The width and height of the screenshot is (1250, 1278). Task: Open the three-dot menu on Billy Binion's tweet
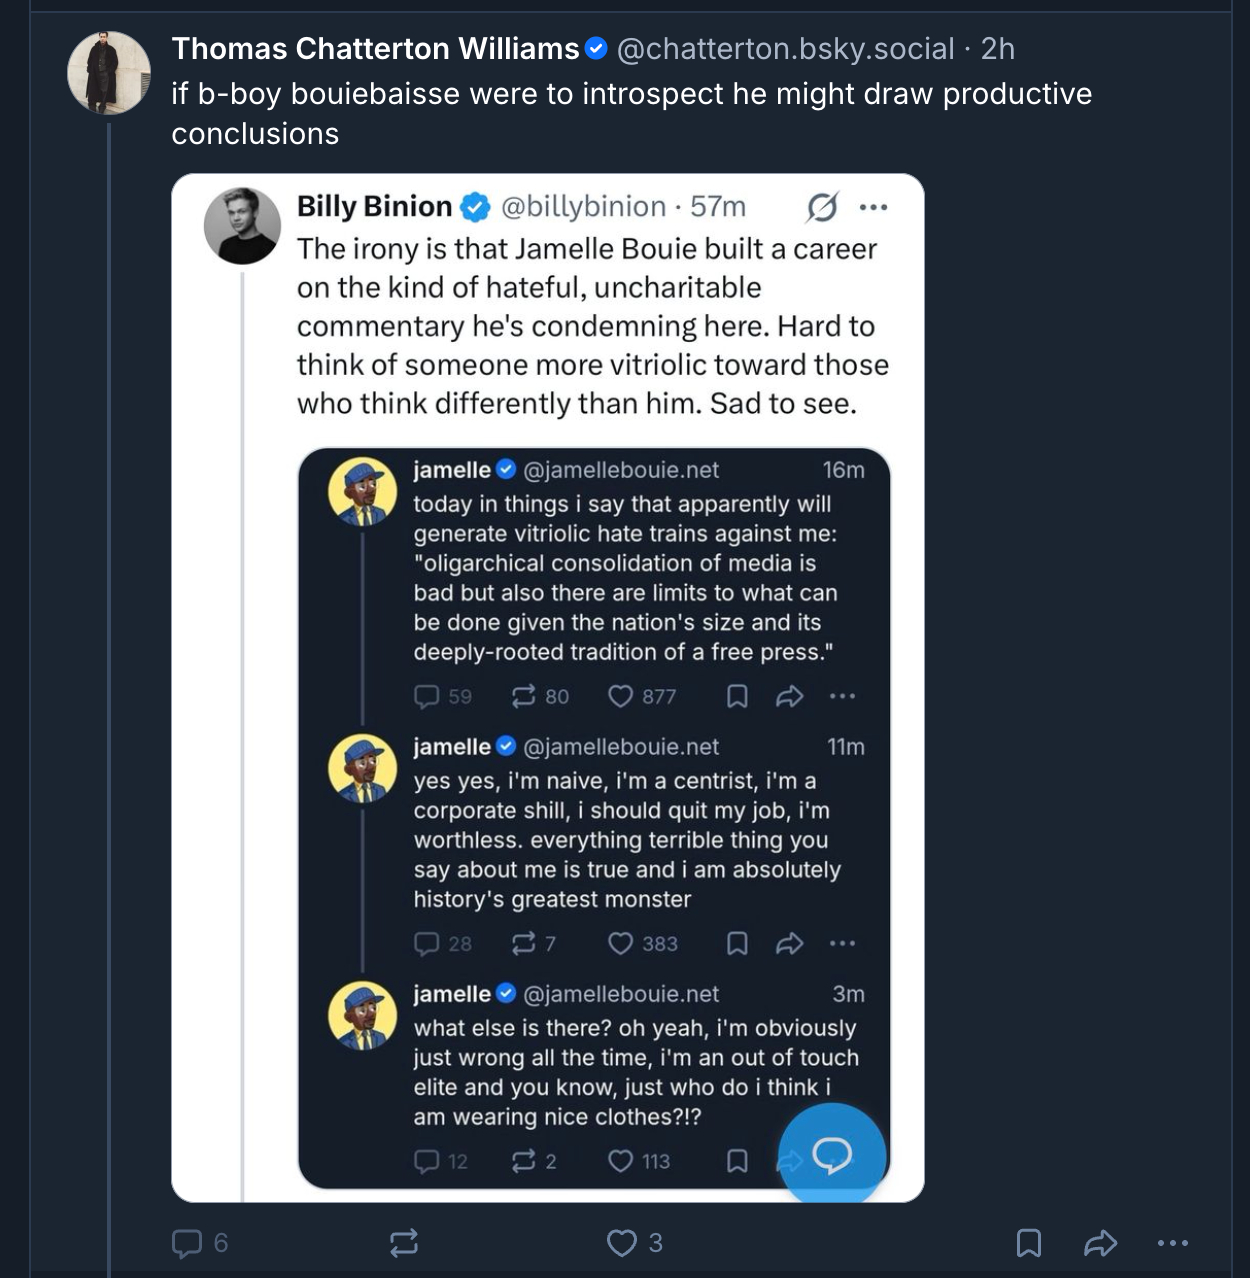(873, 207)
